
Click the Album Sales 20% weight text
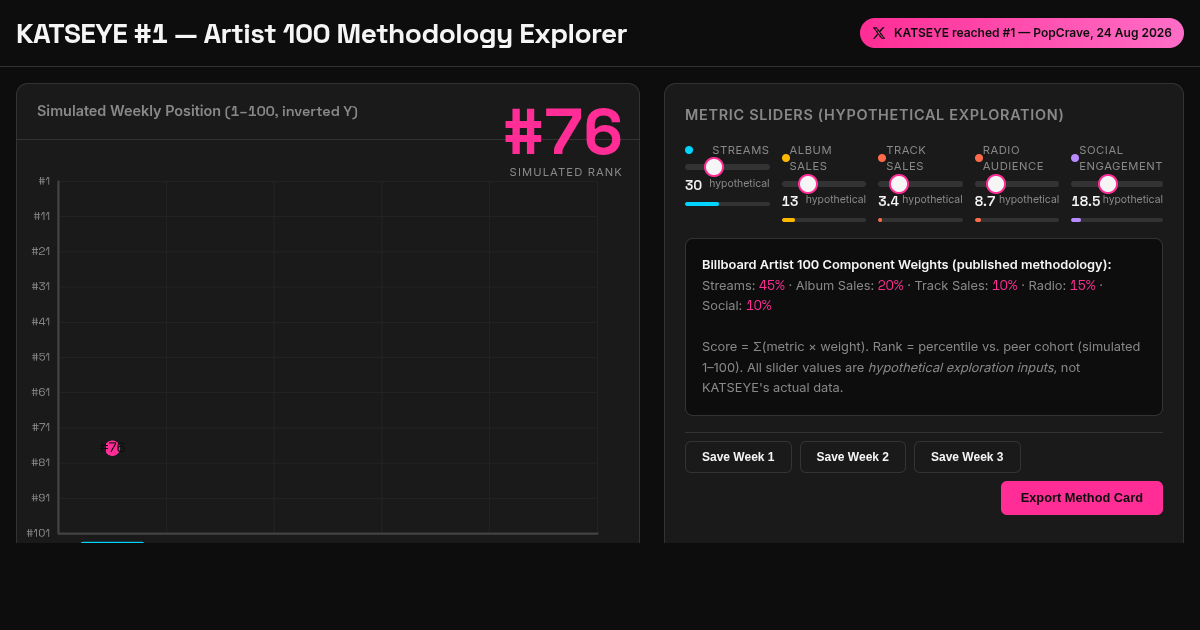pyautogui.click(x=891, y=285)
